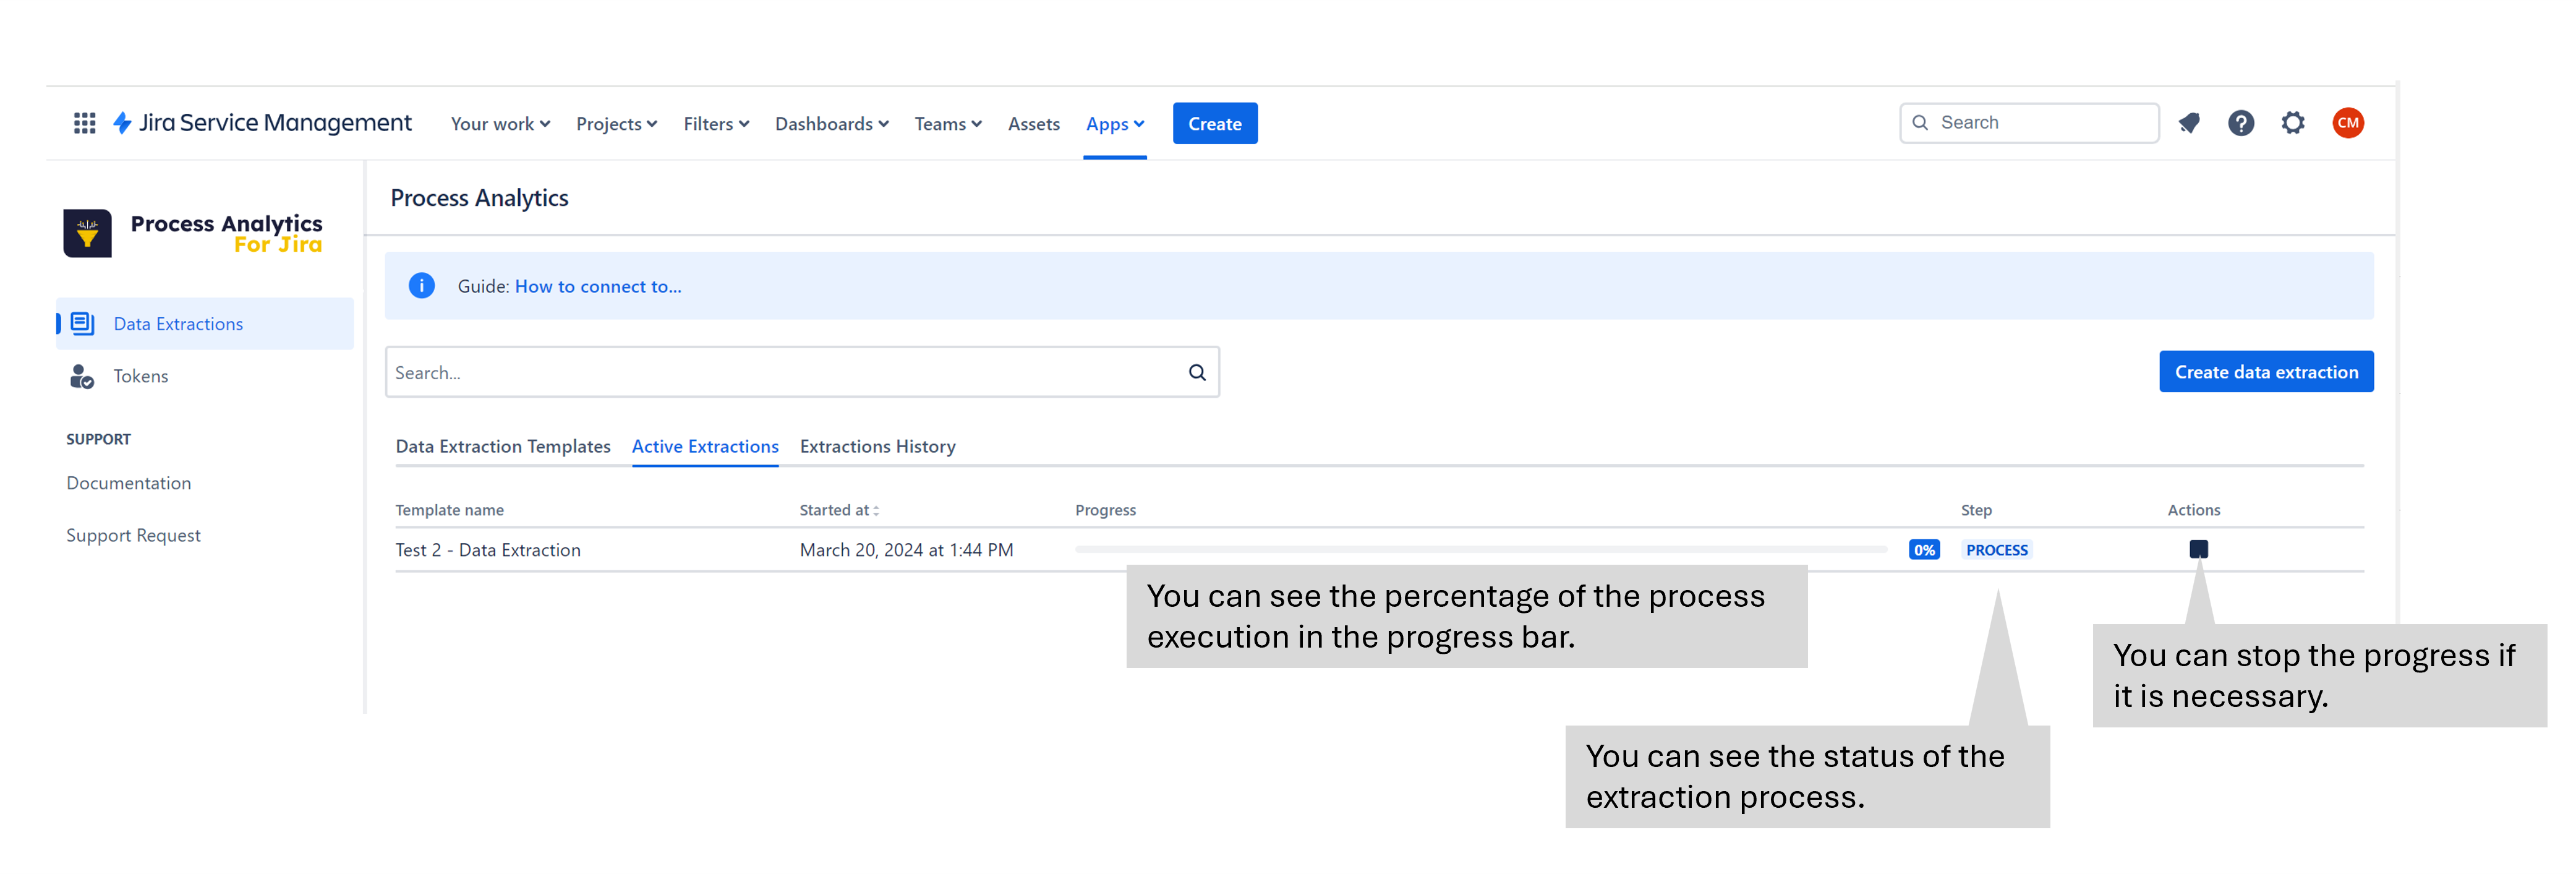Click the PROCESS step badge
2576x874 pixels.
tap(1996, 550)
